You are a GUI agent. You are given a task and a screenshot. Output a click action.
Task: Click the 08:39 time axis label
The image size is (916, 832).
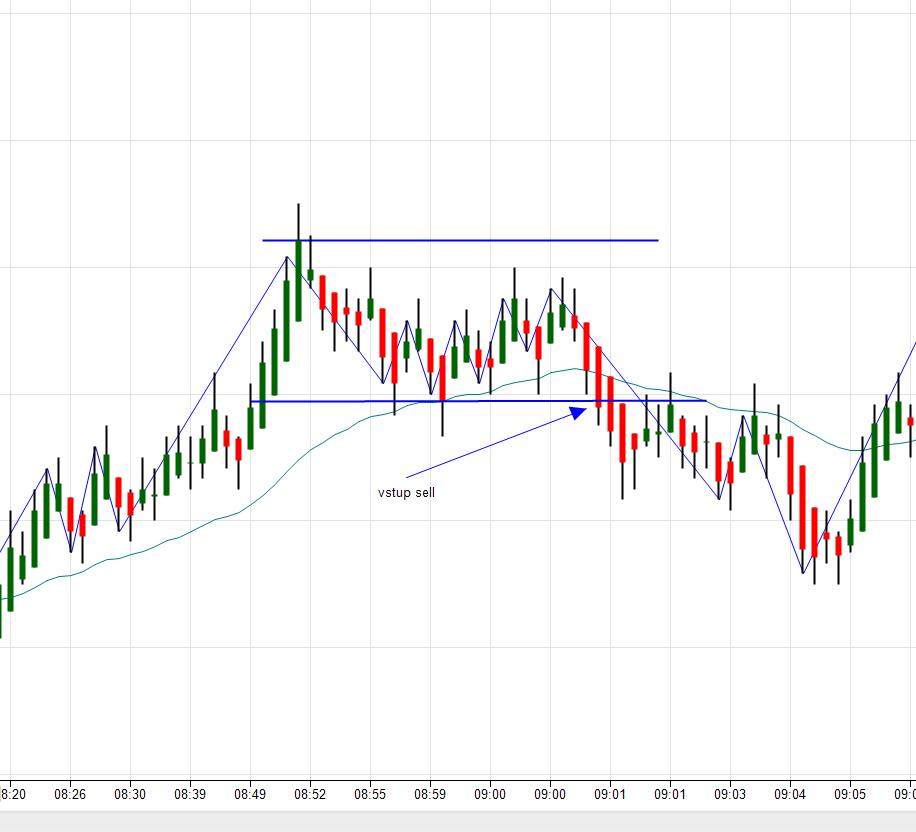pos(190,795)
